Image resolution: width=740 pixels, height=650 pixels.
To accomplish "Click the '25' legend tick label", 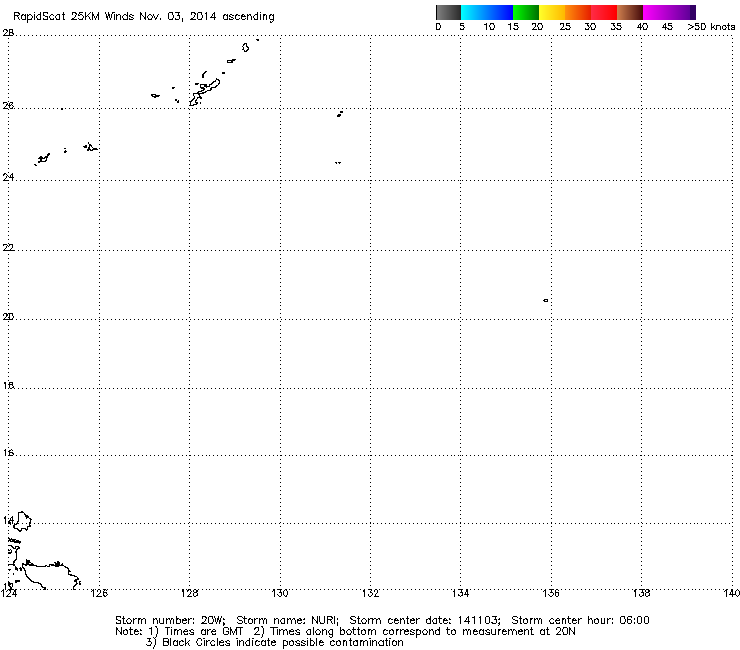I will tap(565, 27).
